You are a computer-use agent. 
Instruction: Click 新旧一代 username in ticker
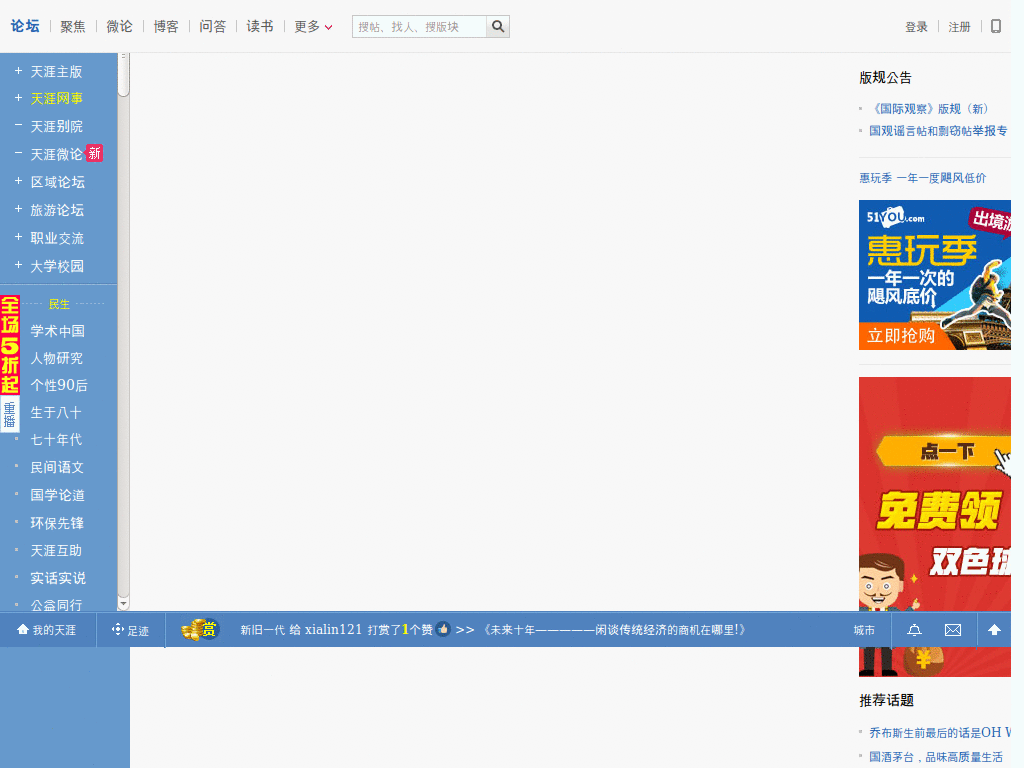click(263, 630)
